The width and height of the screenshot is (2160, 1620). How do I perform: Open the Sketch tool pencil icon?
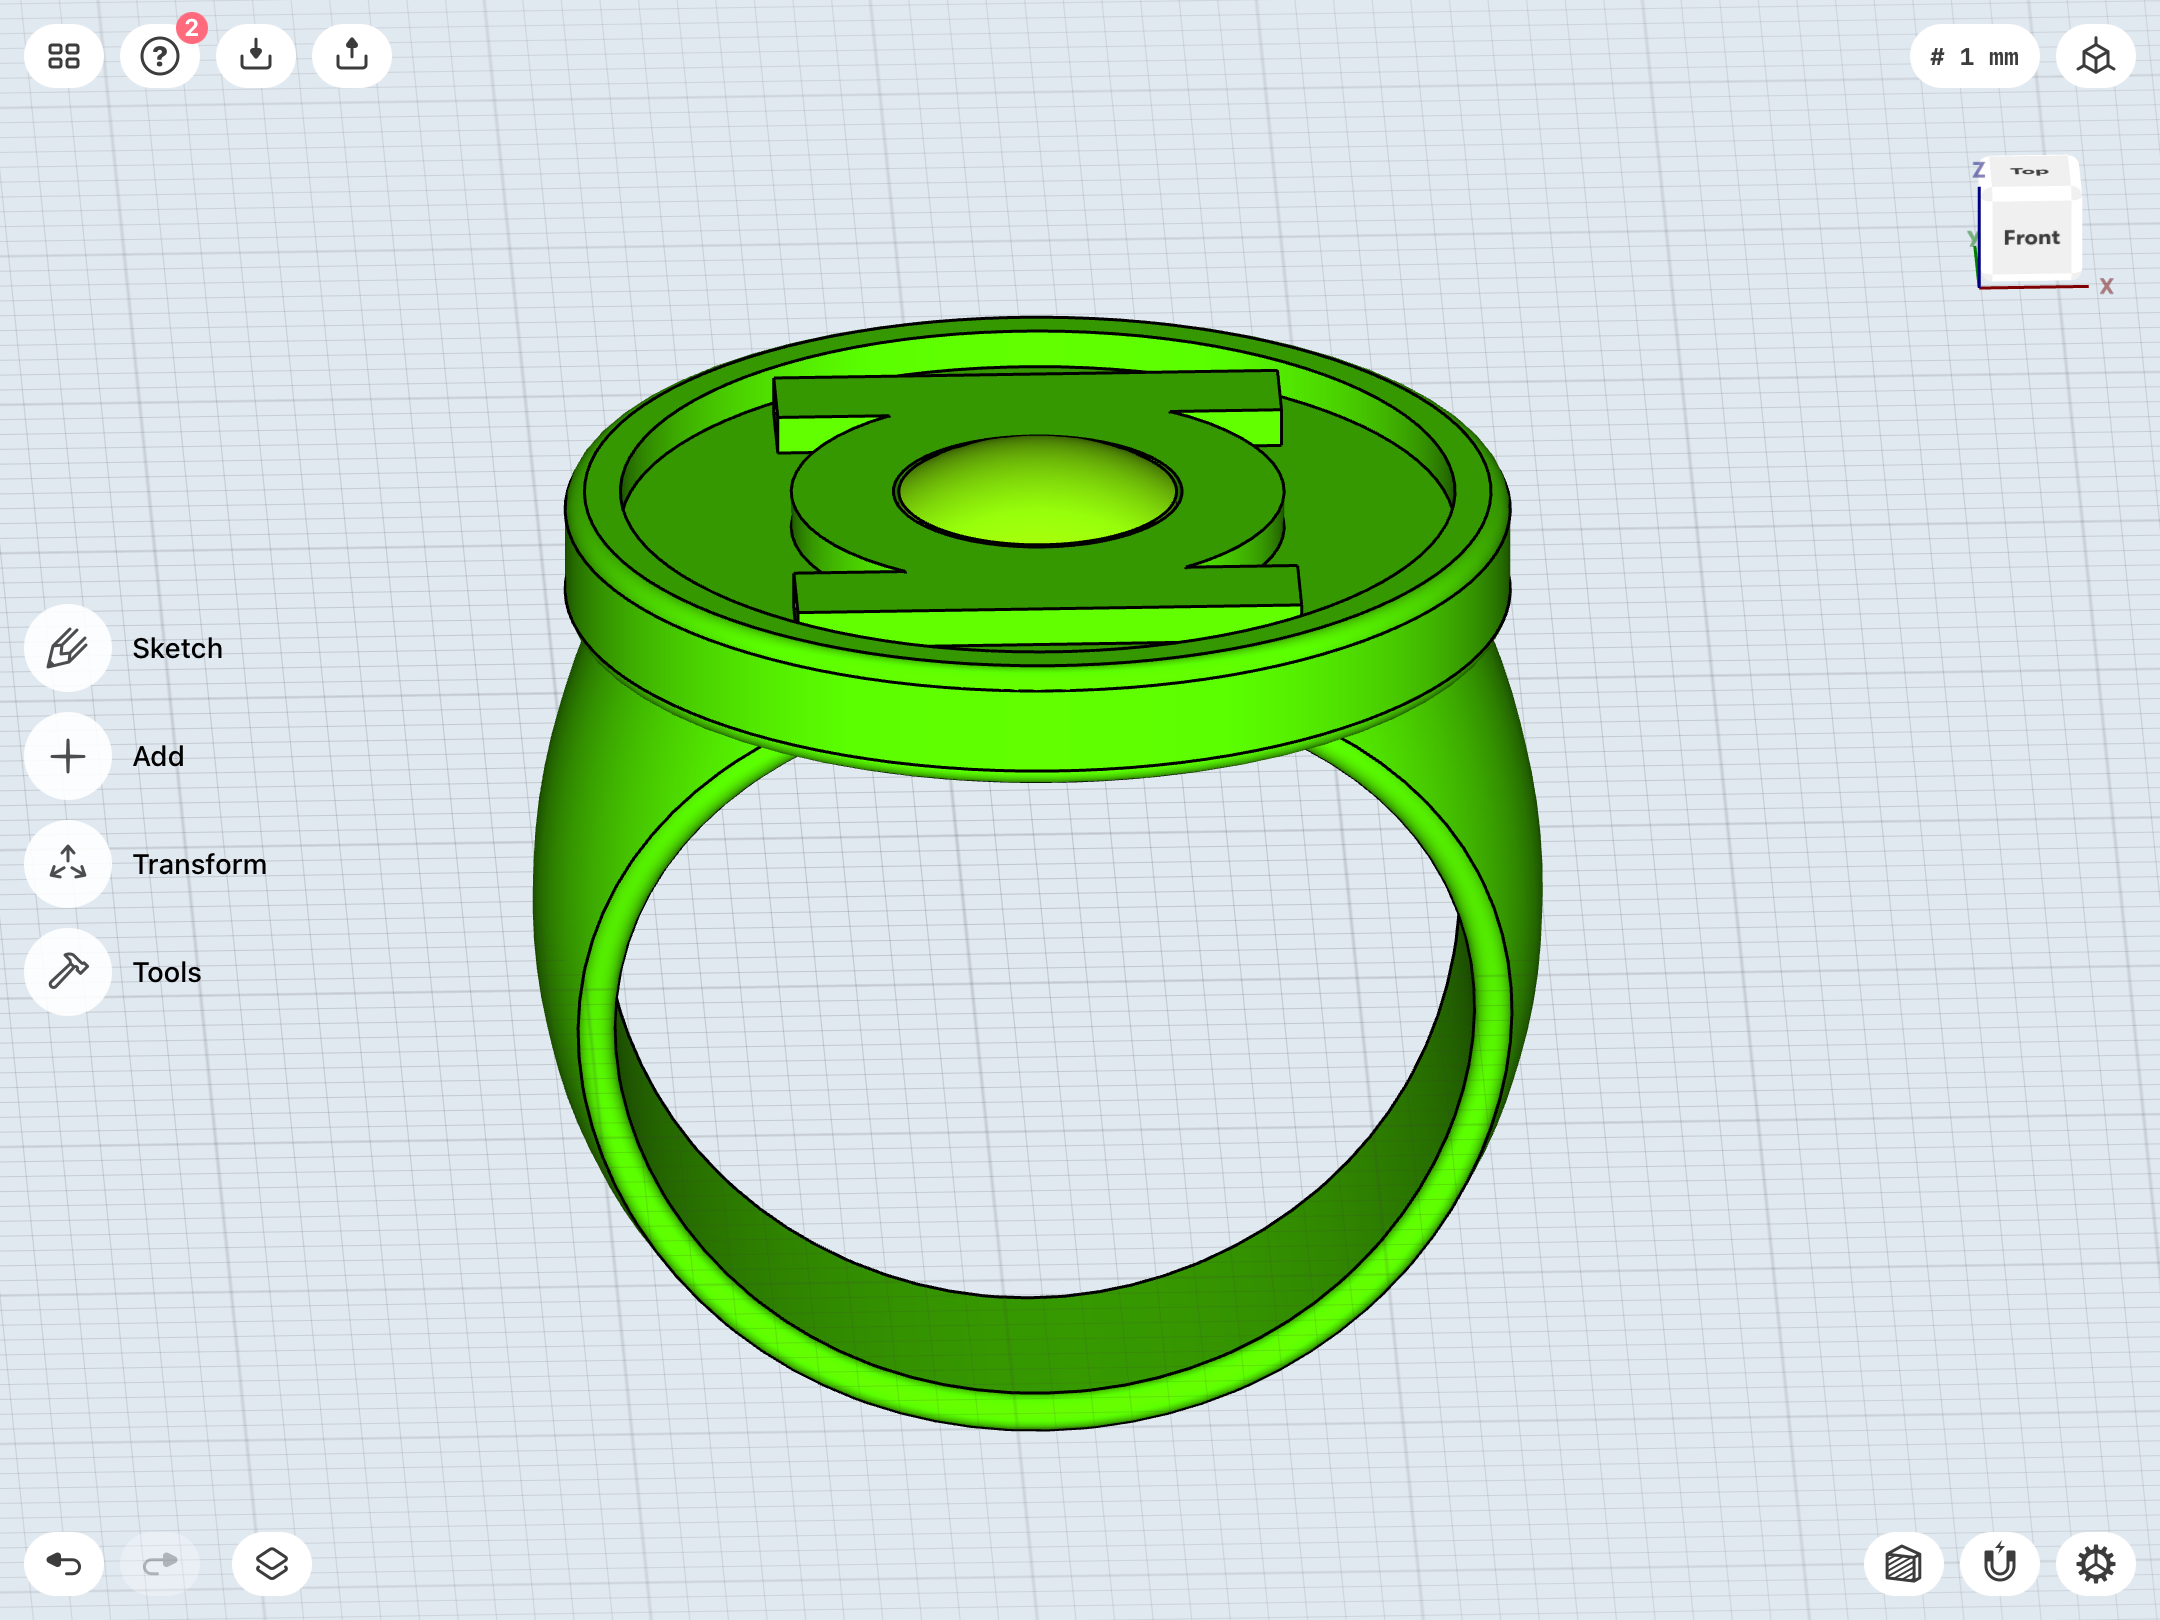tap(68, 648)
